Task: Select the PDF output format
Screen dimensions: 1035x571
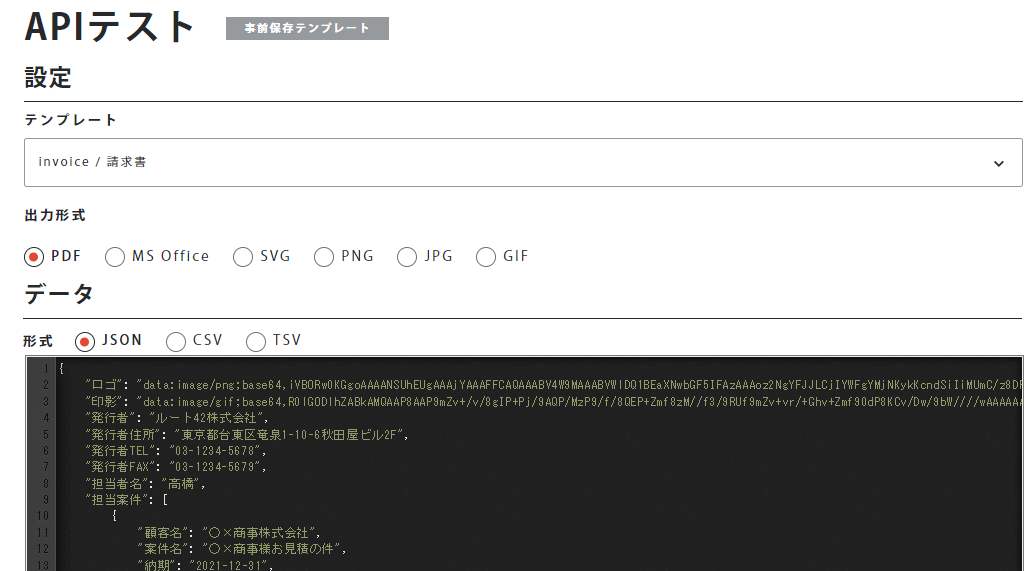Action: (x=35, y=257)
